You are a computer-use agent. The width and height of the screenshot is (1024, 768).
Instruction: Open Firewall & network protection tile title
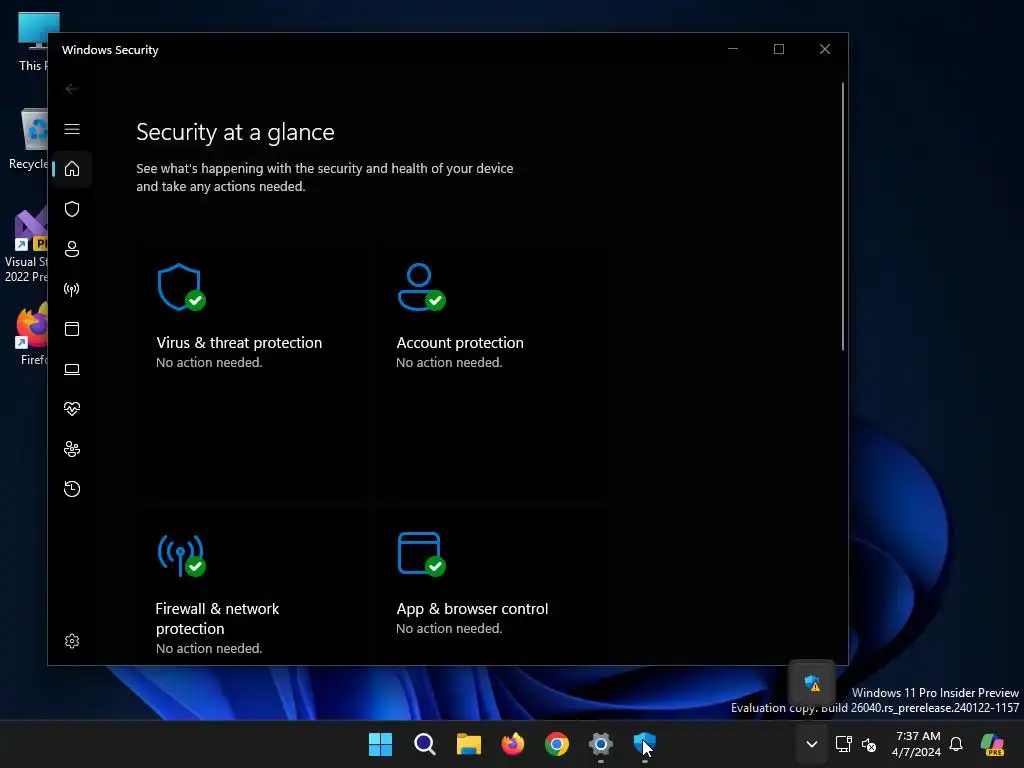[x=217, y=618]
